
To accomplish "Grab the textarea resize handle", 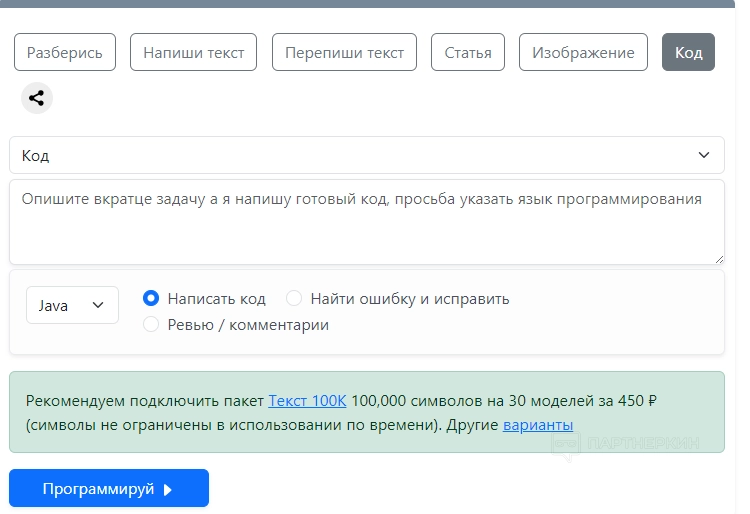I will point(719,259).
